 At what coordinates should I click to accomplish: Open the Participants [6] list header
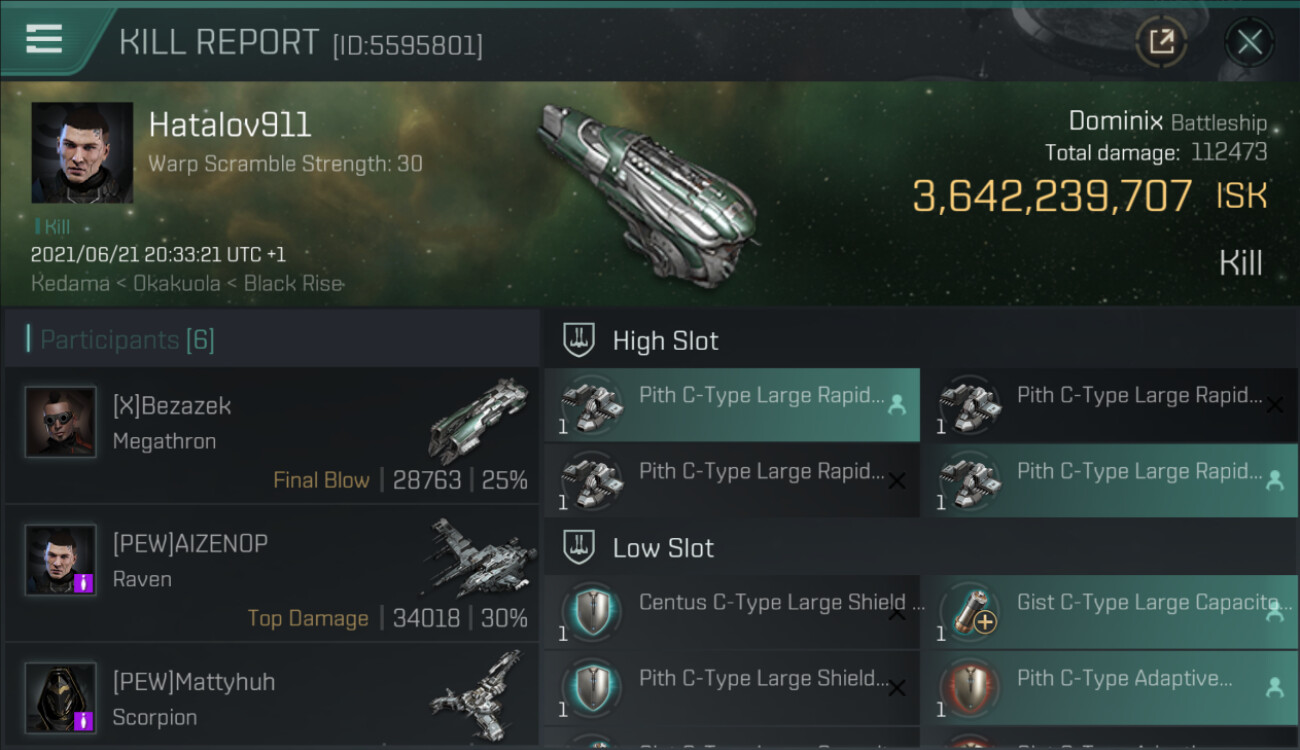[x=127, y=340]
